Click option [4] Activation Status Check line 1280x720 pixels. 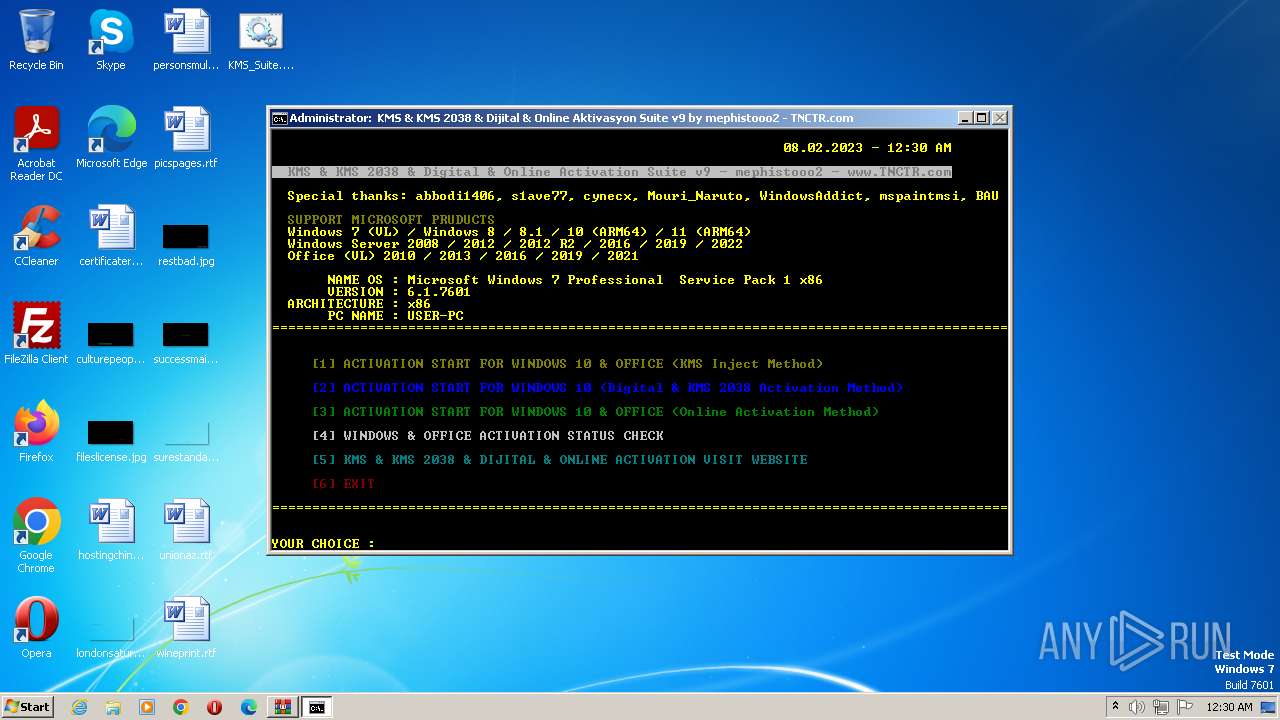pyautogui.click(x=487, y=436)
